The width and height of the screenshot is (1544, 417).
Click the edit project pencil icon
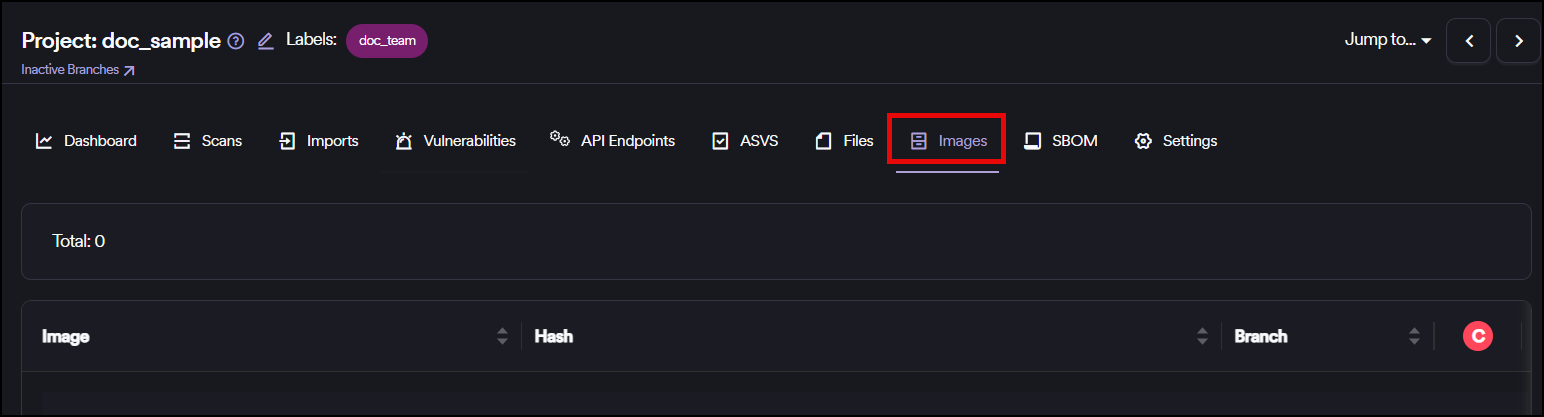pos(265,41)
